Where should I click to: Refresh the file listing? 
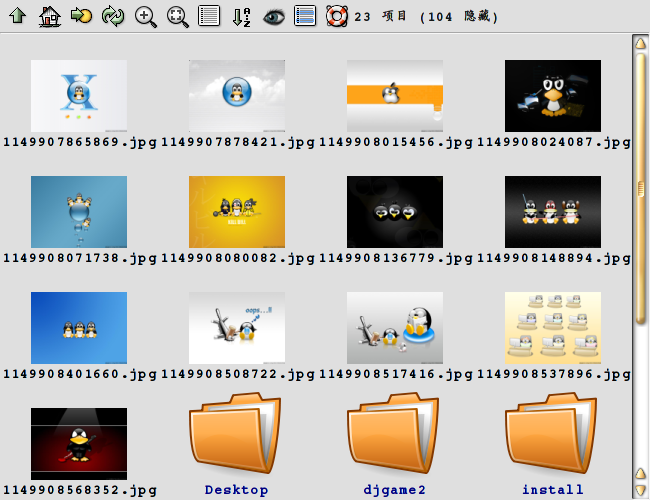(113, 17)
